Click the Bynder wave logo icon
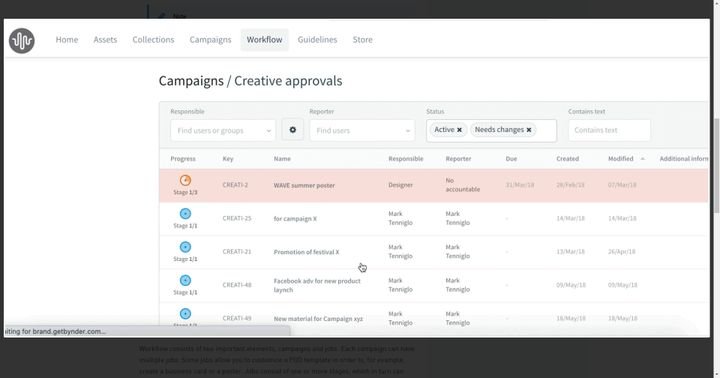Screen dimensions: 720x378 point(22,40)
